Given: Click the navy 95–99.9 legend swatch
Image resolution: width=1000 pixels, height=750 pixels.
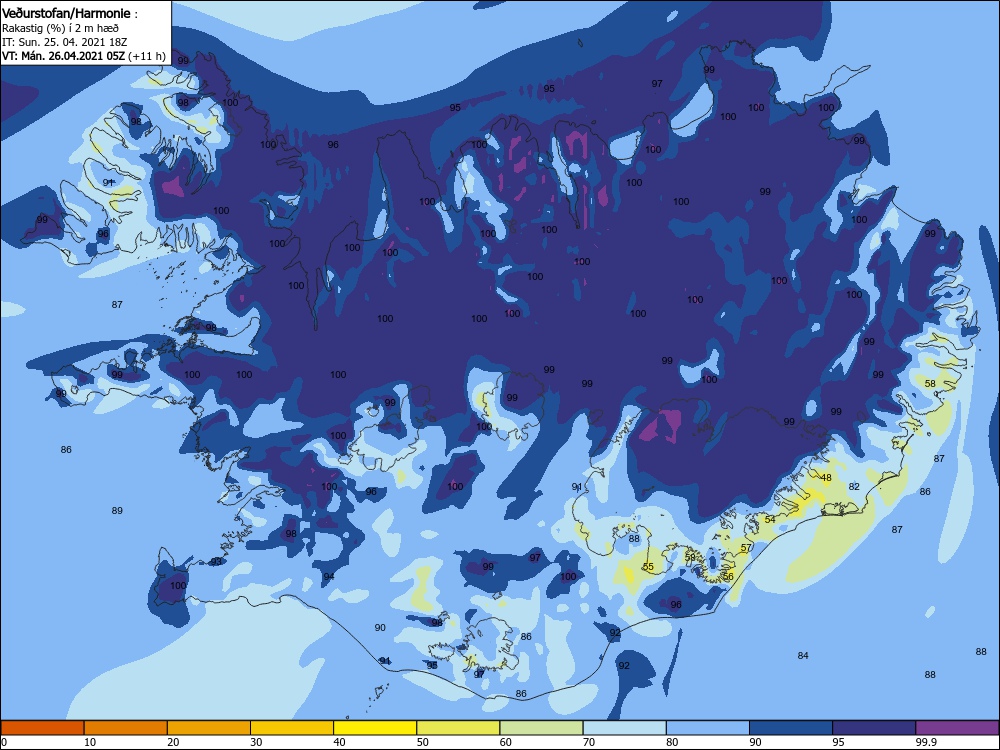Looking at the screenshot, I should 874,728.
